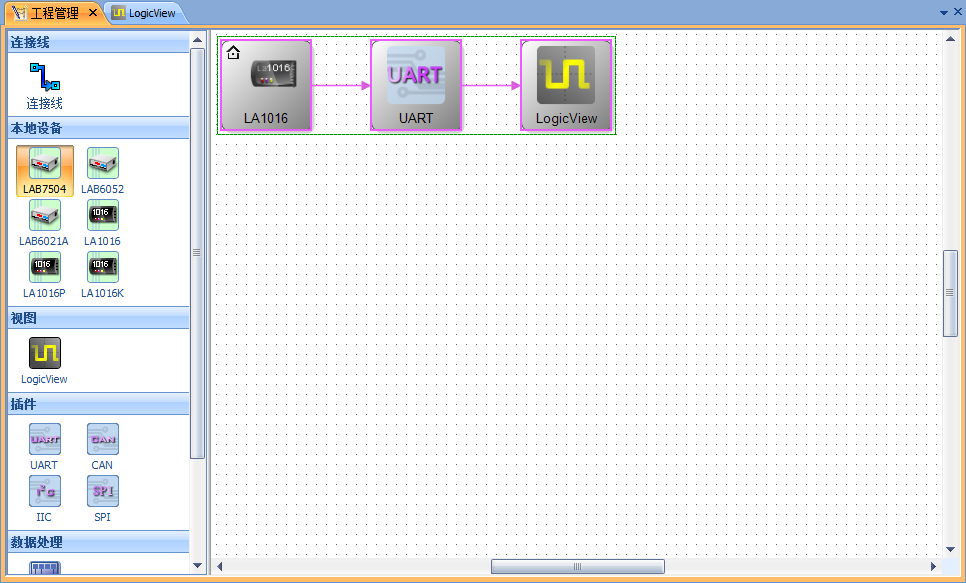The width and height of the screenshot is (966, 583).
Task: Select the UART node on the canvas
Action: coord(416,85)
